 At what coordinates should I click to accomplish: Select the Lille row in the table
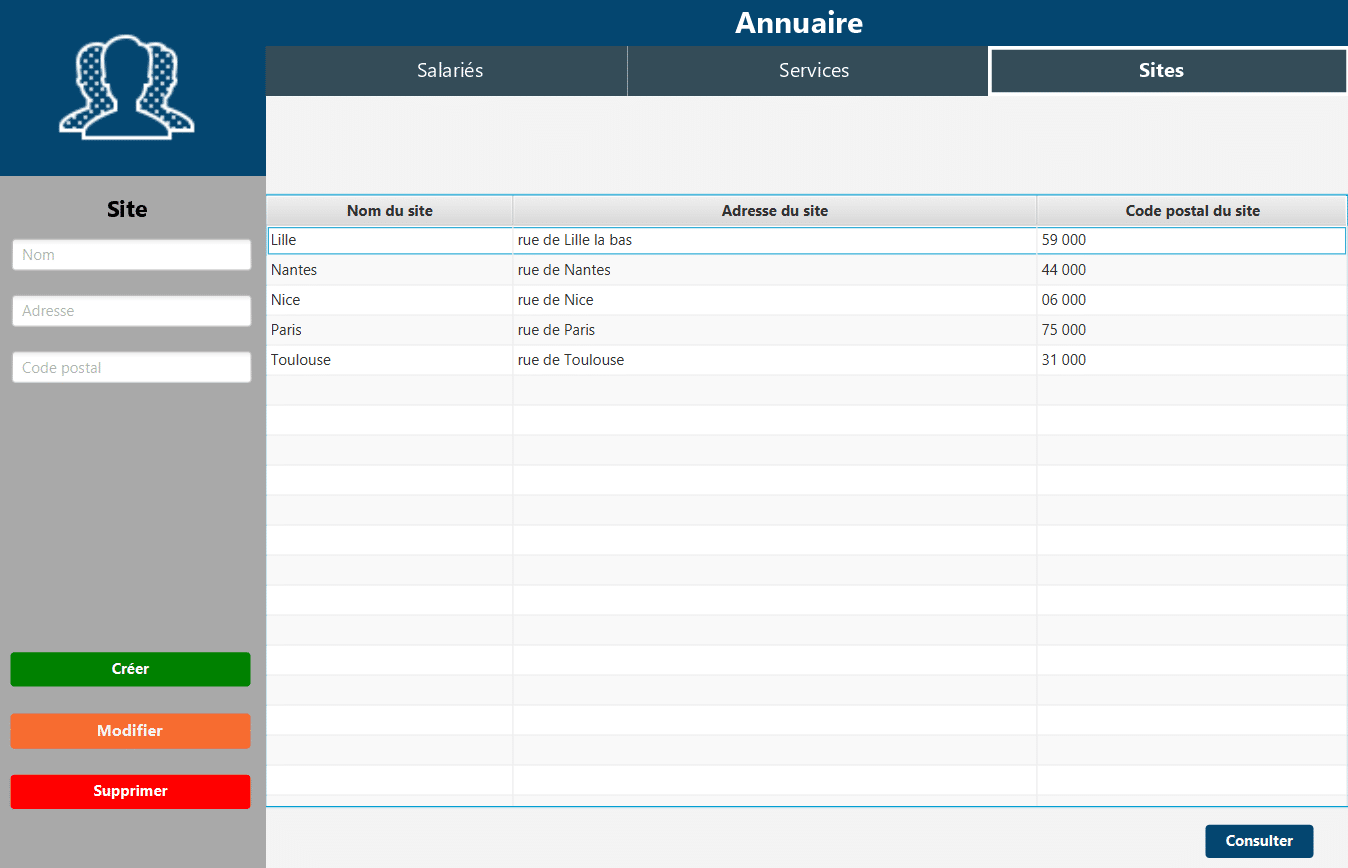(x=390, y=240)
